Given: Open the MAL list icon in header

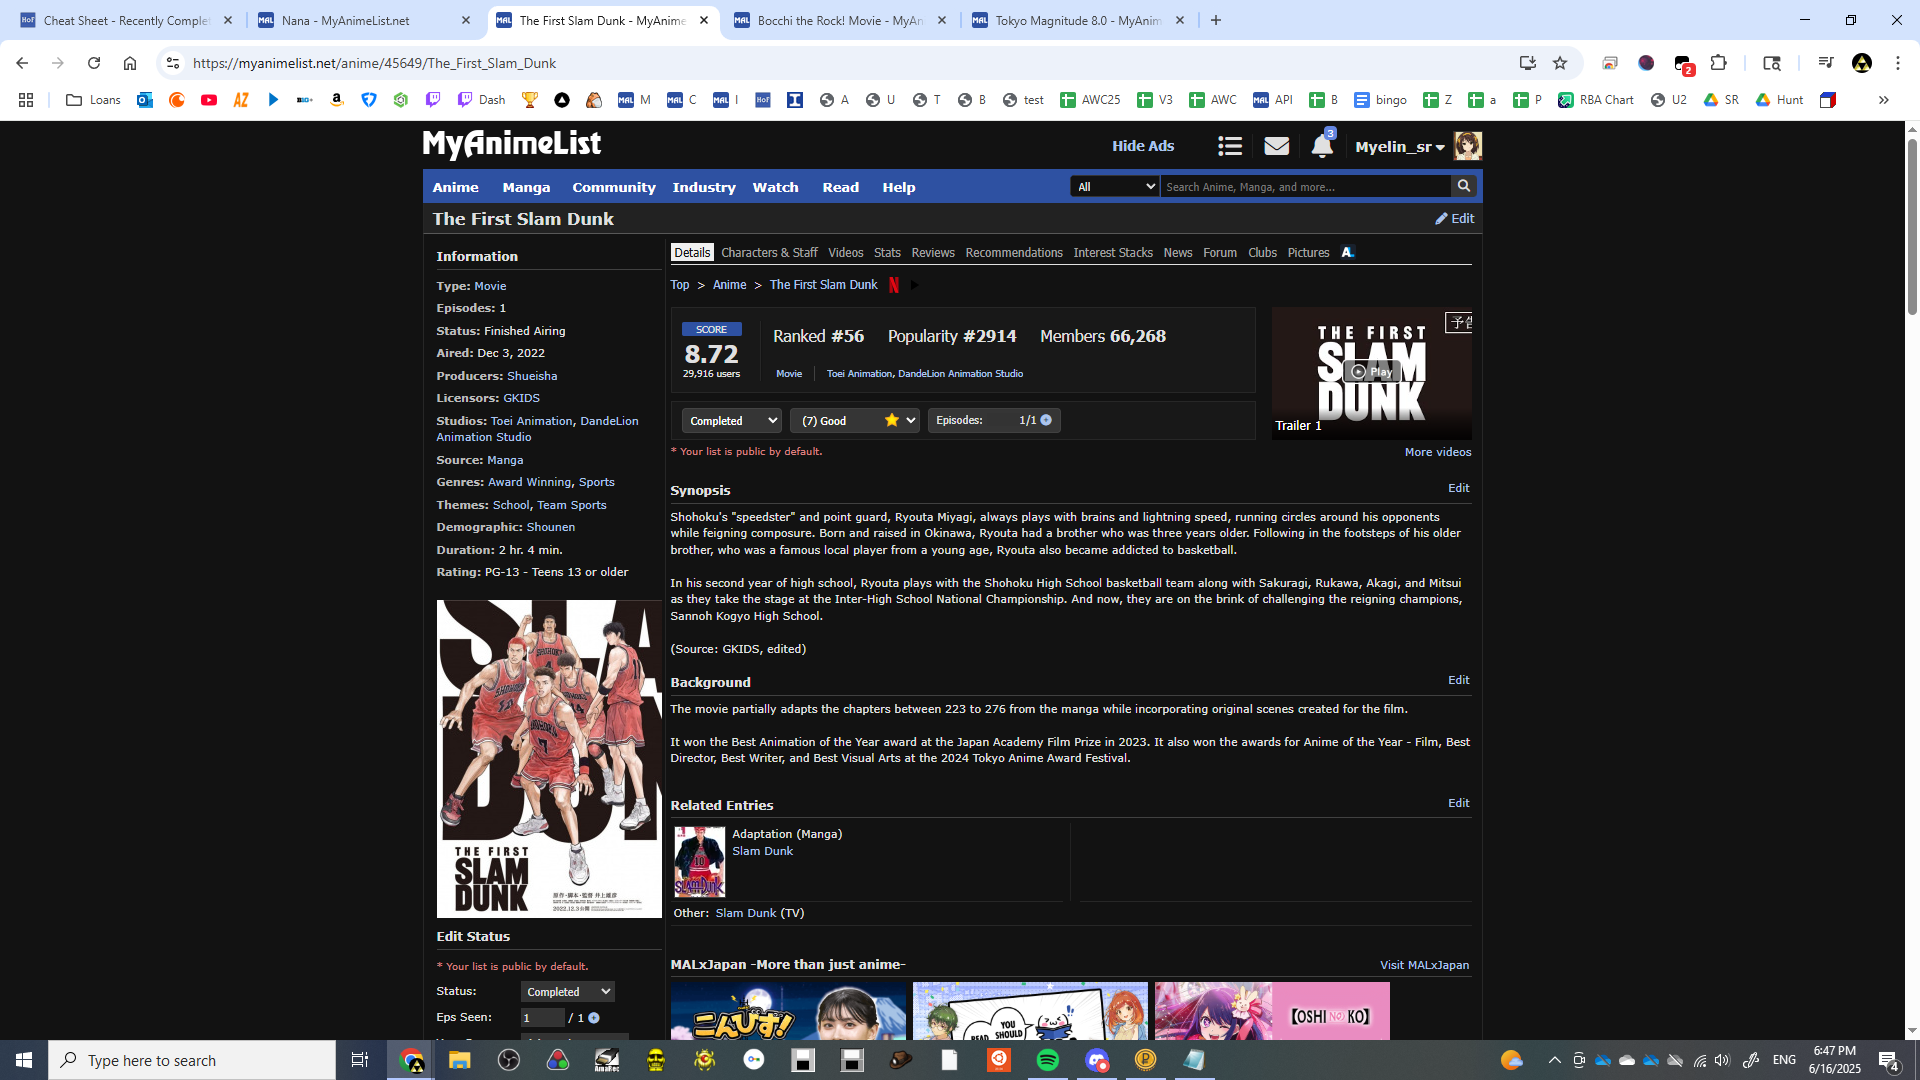Looking at the screenshot, I should (1229, 147).
